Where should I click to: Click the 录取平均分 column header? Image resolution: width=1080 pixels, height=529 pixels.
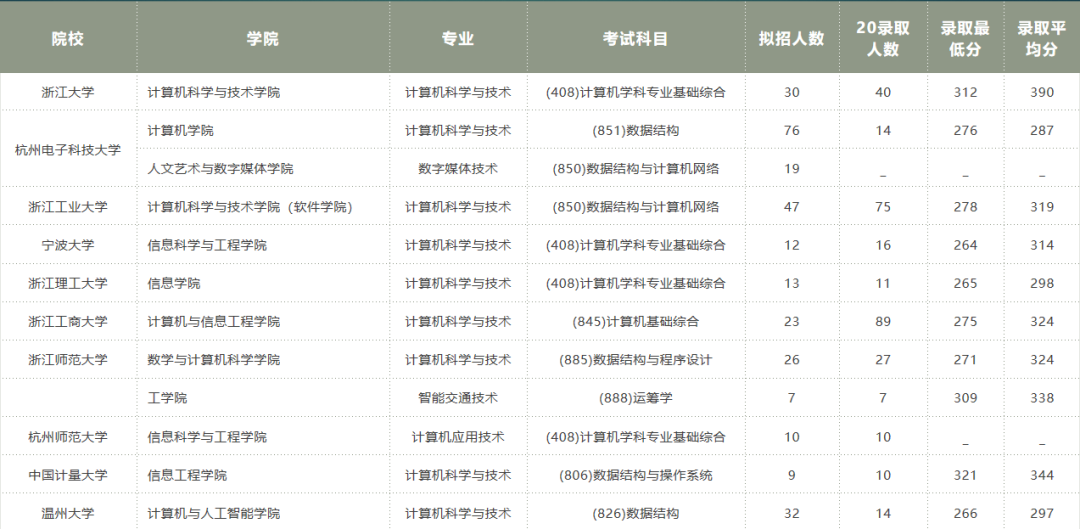tap(1041, 39)
